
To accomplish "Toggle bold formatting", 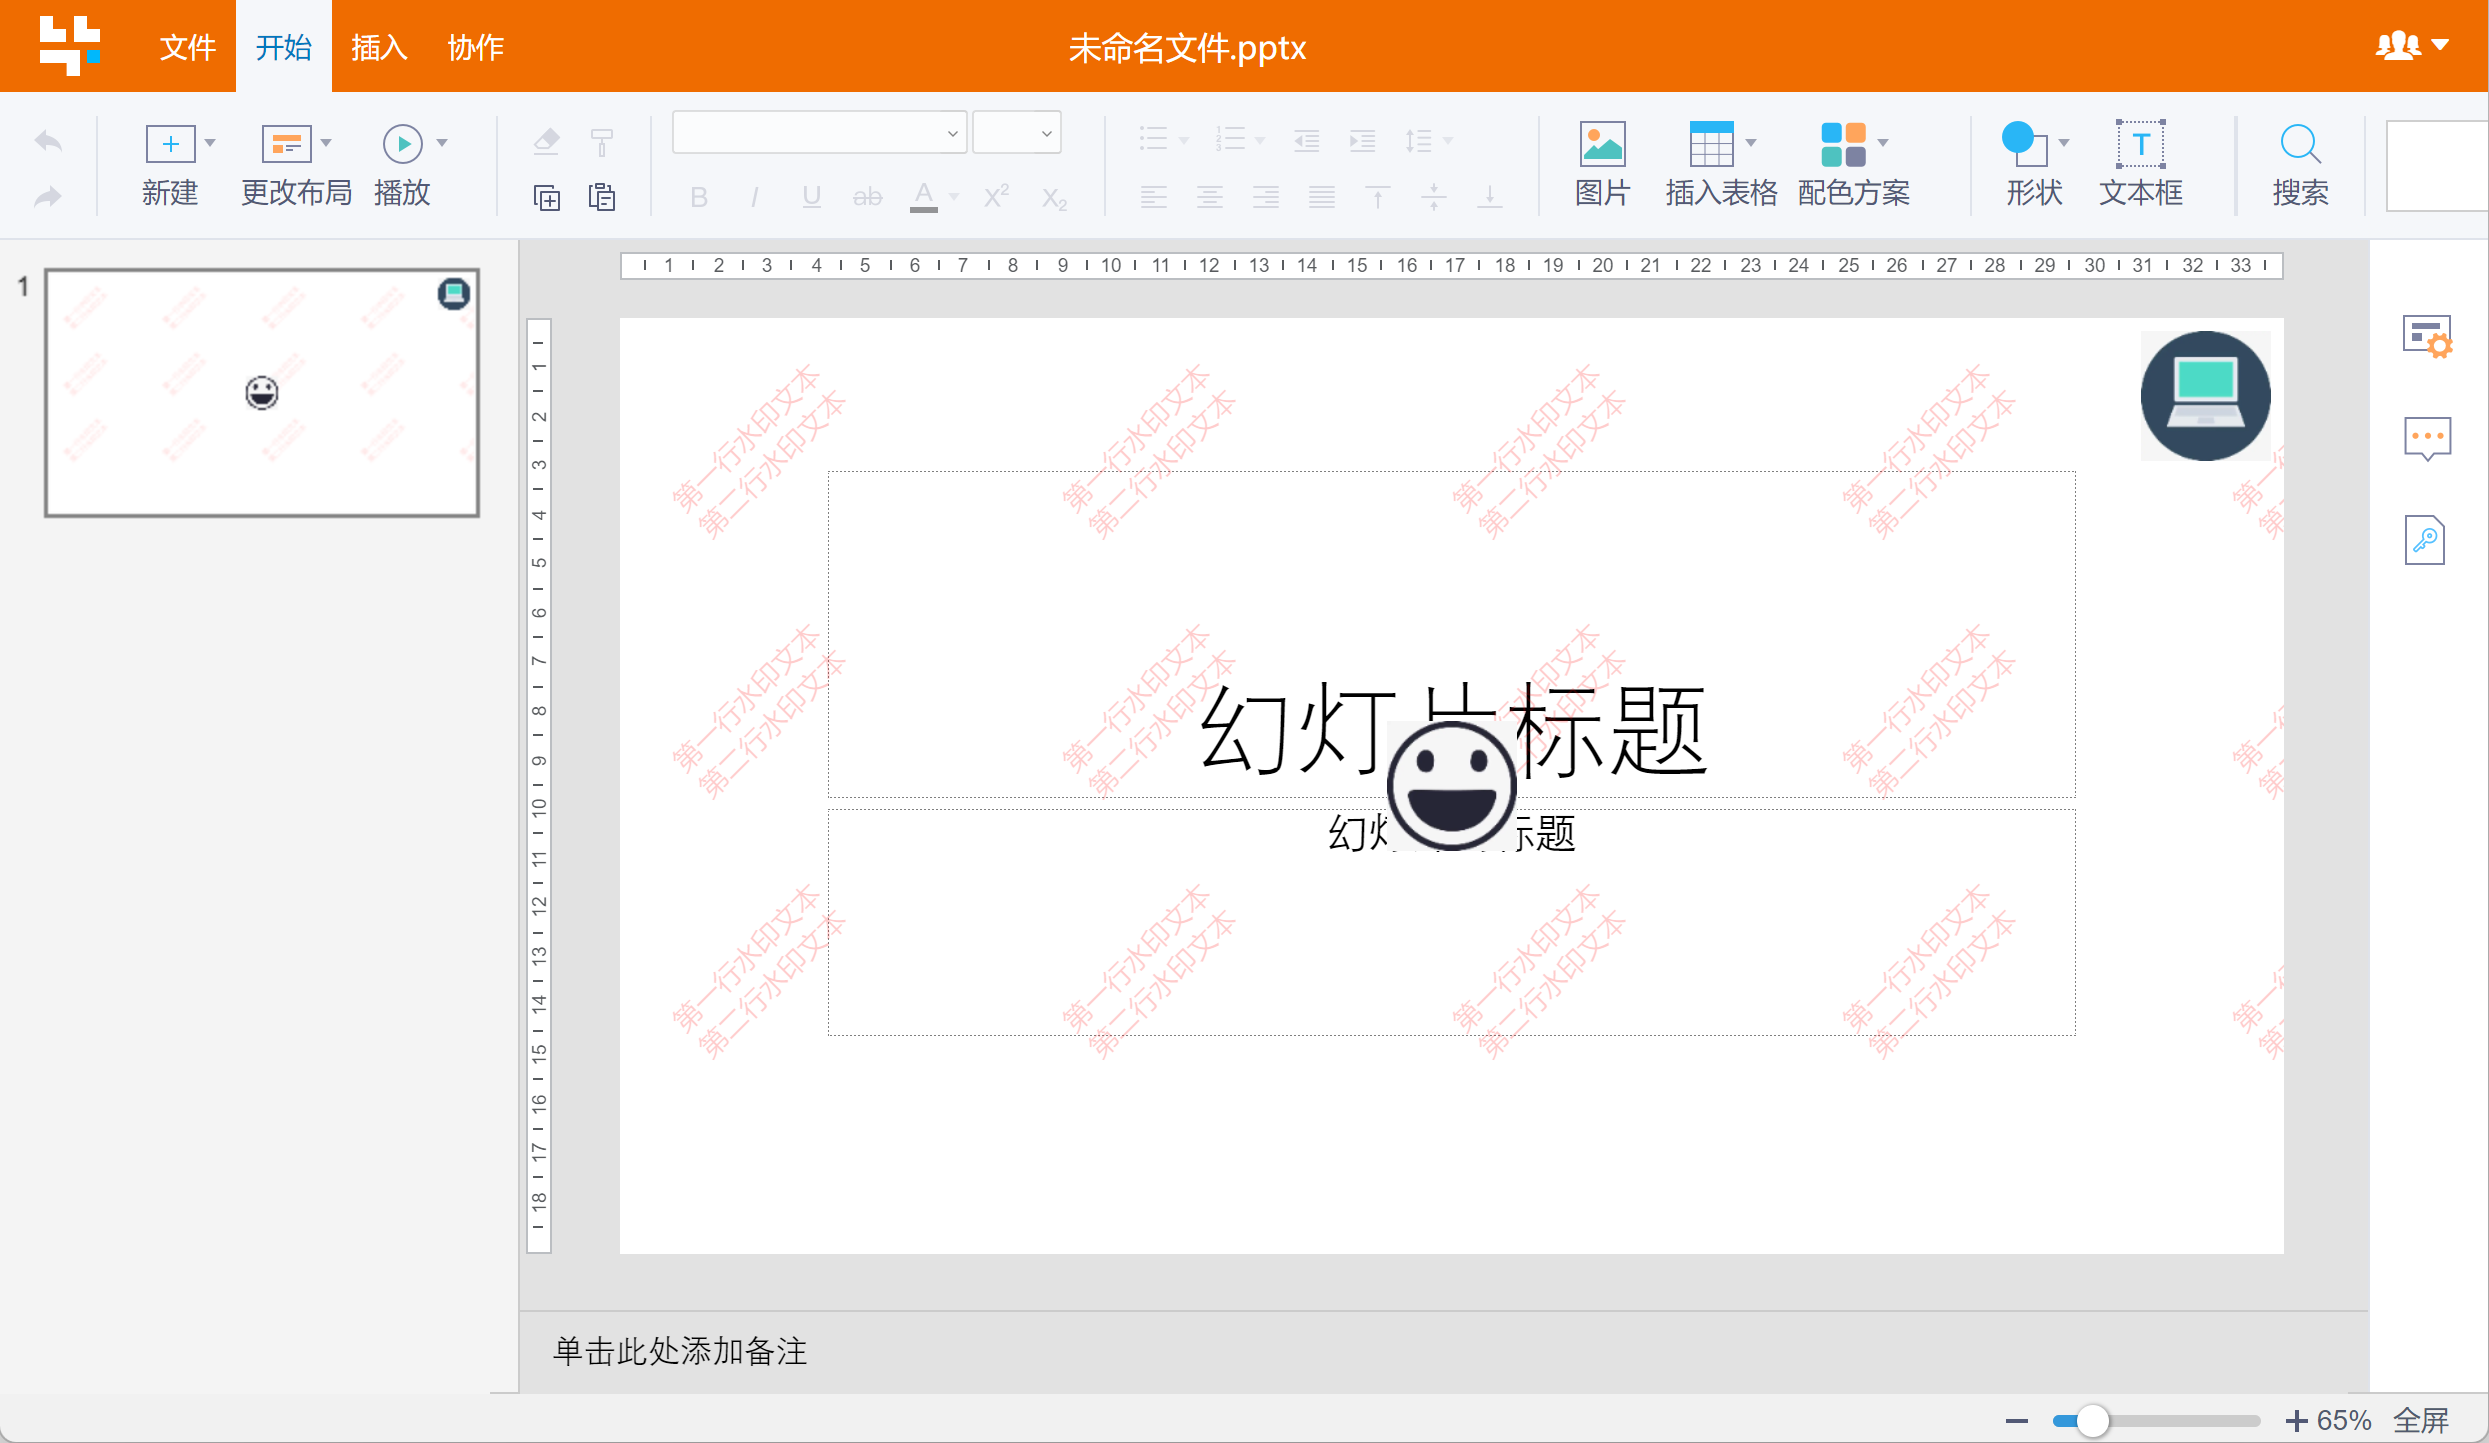I will (699, 197).
